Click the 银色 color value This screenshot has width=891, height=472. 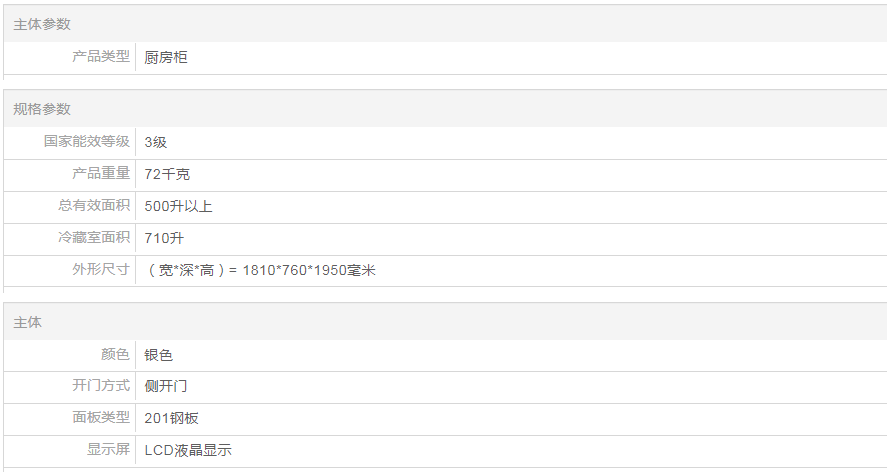pyautogui.click(x=159, y=355)
